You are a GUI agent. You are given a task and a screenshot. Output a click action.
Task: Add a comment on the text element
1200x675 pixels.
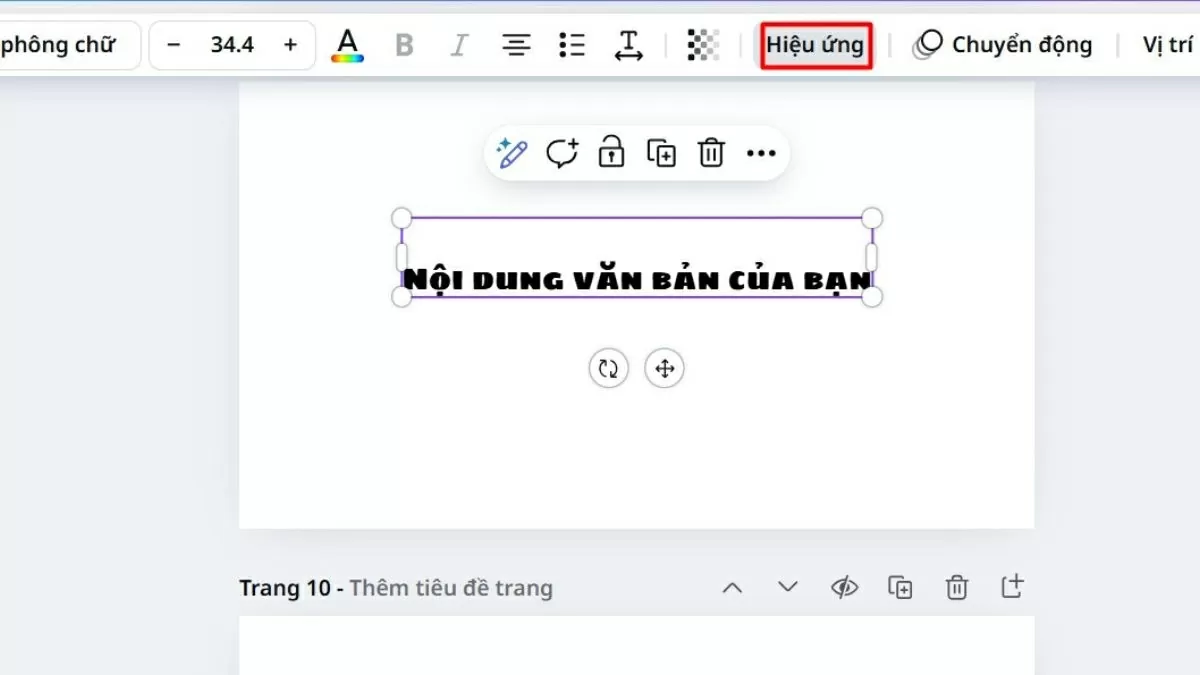coord(561,152)
